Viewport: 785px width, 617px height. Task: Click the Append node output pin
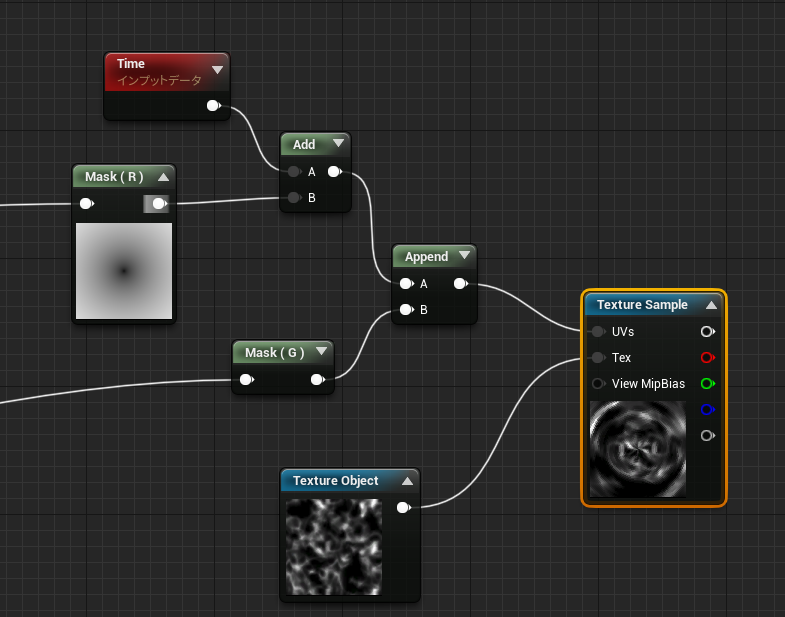click(461, 284)
